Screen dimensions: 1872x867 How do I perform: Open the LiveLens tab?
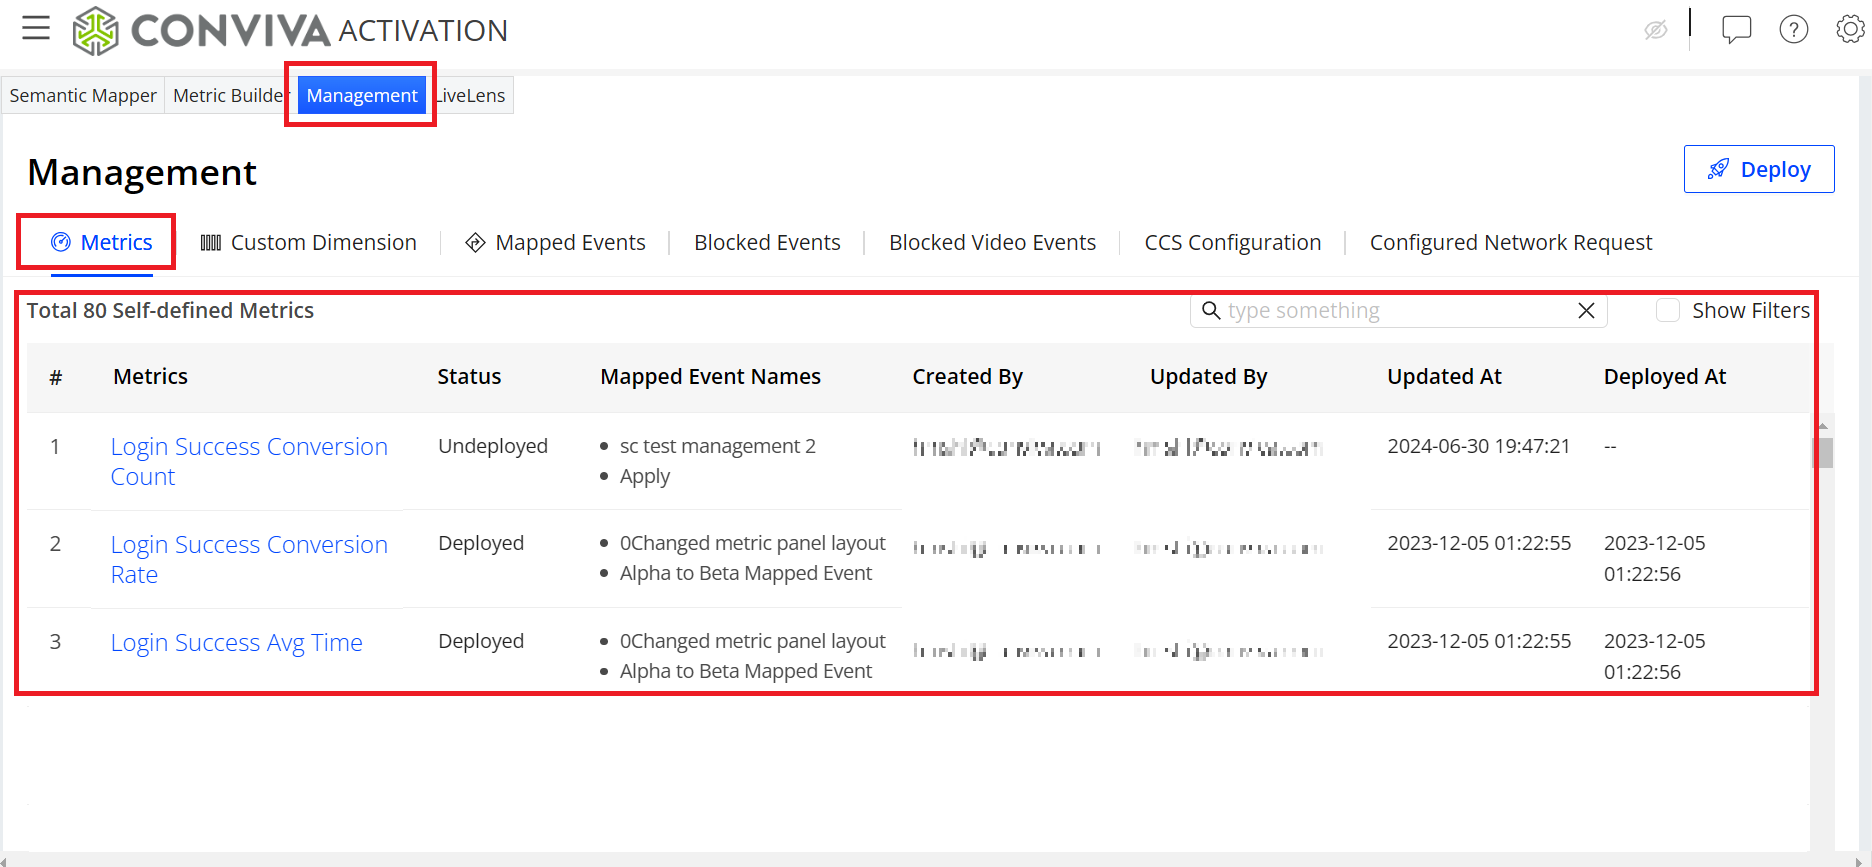(x=474, y=96)
